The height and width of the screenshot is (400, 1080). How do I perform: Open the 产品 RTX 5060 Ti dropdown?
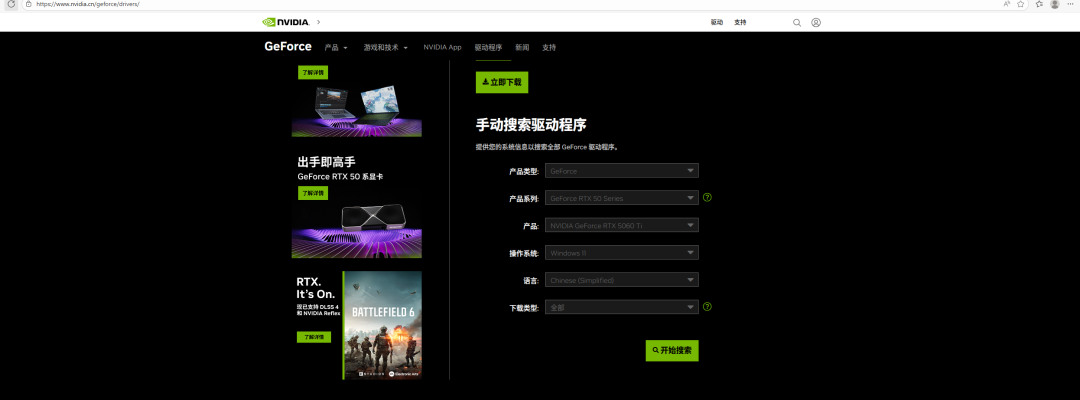pos(621,225)
